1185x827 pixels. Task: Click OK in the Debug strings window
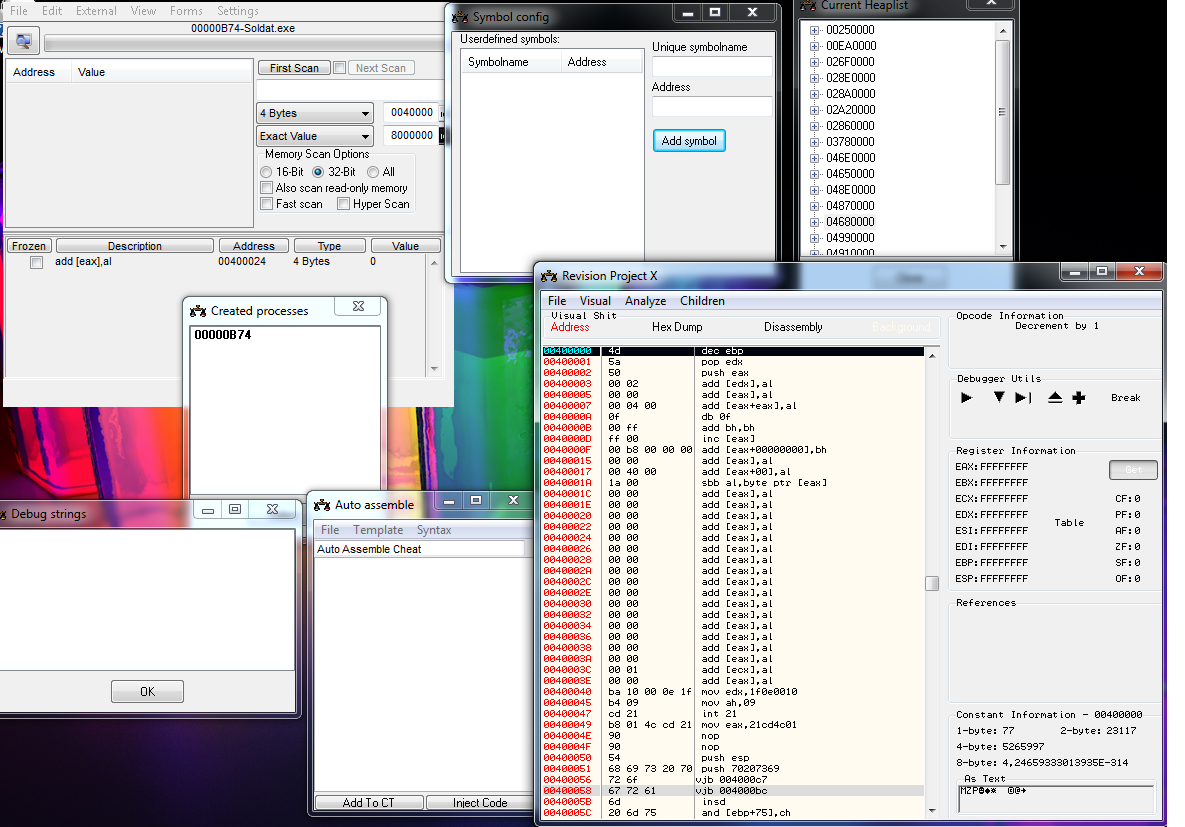coord(147,691)
